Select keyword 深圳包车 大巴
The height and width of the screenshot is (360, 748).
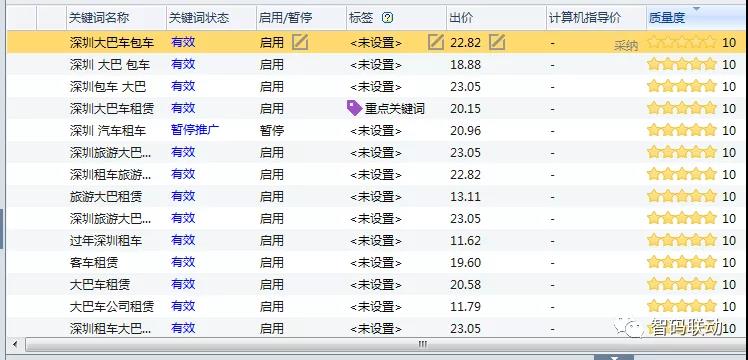[108, 86]
